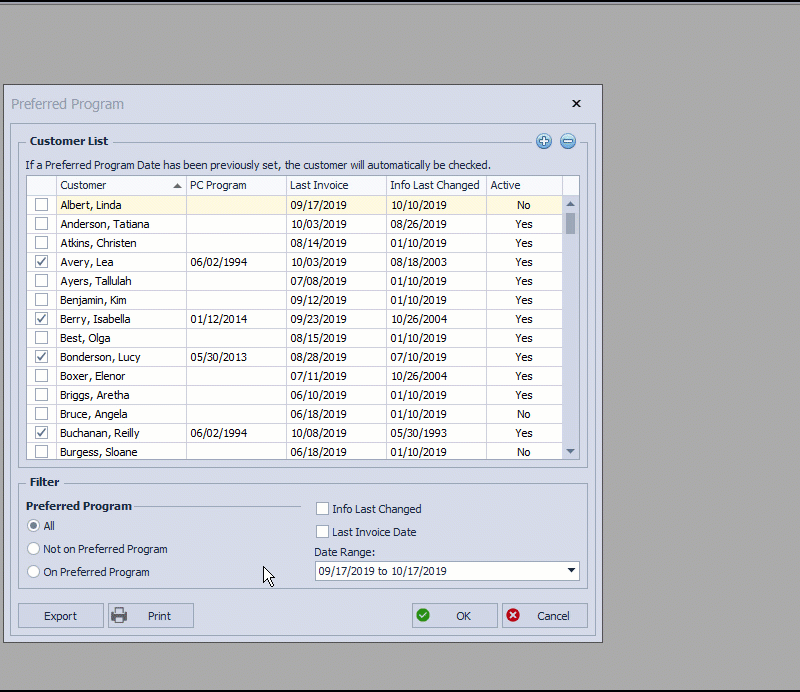Click the blue plus icon above customer list
800x692 pixels.
pyautogui.click(x=544, y=141)
